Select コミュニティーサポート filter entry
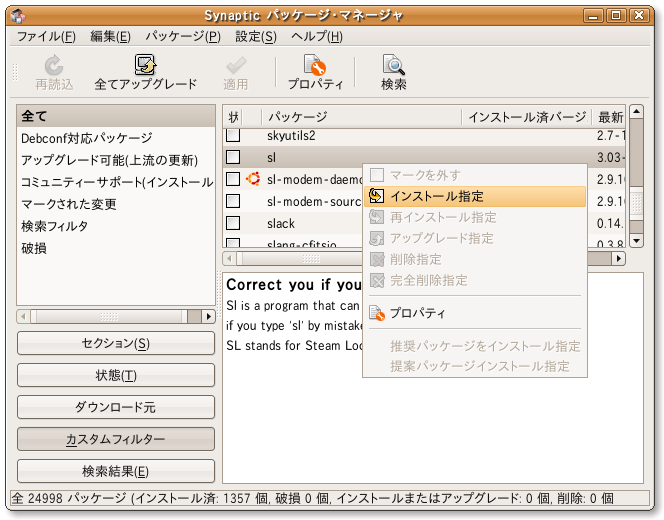Image resolution: width=664 pixels, height=520 pixels. pos(116,182)
